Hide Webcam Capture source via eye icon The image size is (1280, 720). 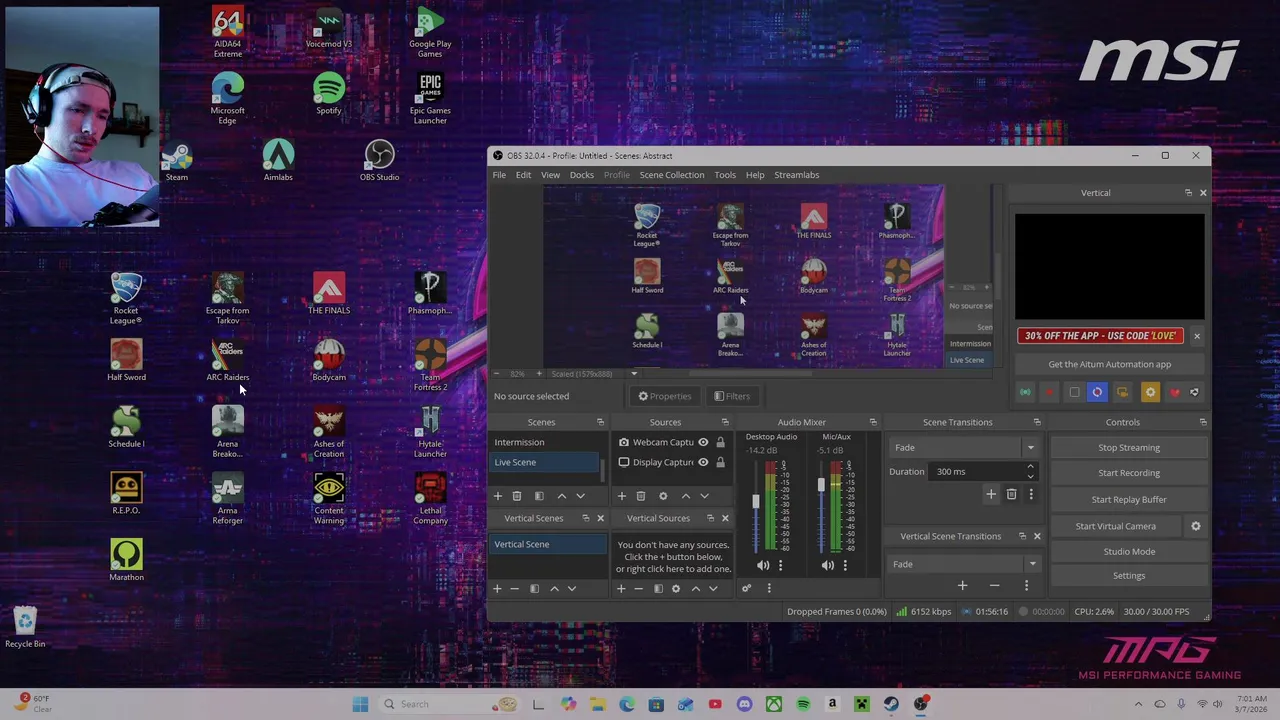703,442
